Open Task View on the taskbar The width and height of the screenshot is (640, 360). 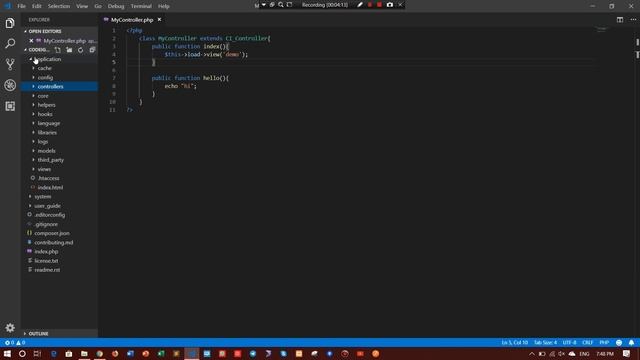click(x=37, y=354)
